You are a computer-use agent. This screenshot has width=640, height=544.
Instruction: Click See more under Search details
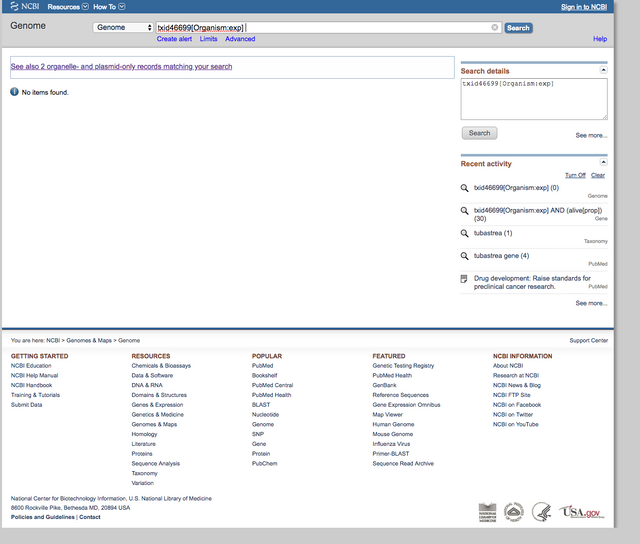[591, 135]
